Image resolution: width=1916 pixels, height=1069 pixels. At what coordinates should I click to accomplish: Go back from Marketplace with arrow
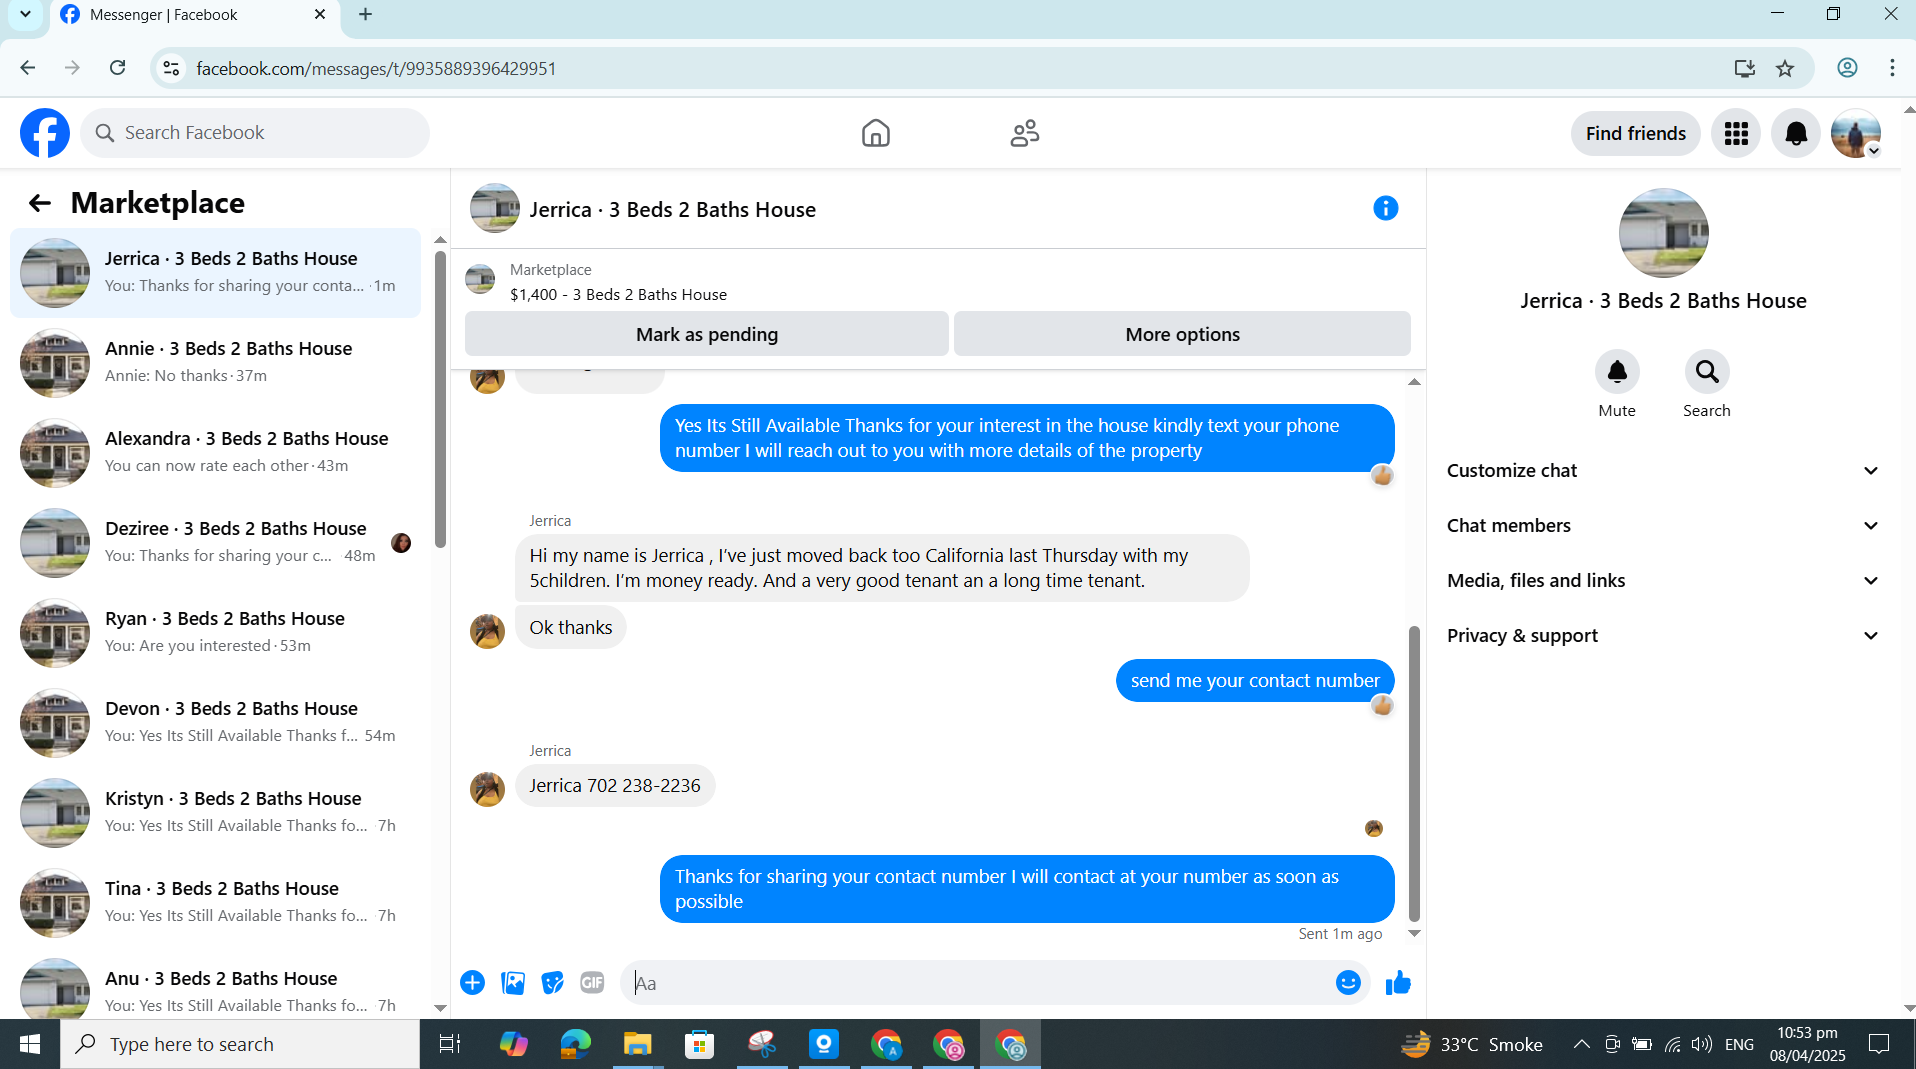click(39, 203)
